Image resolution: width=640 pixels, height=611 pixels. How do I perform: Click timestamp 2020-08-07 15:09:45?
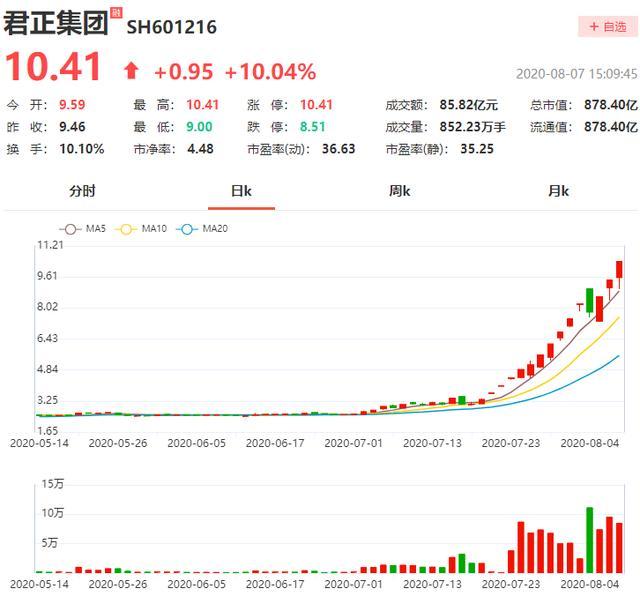pyautogui.click(x=576, y=74)
